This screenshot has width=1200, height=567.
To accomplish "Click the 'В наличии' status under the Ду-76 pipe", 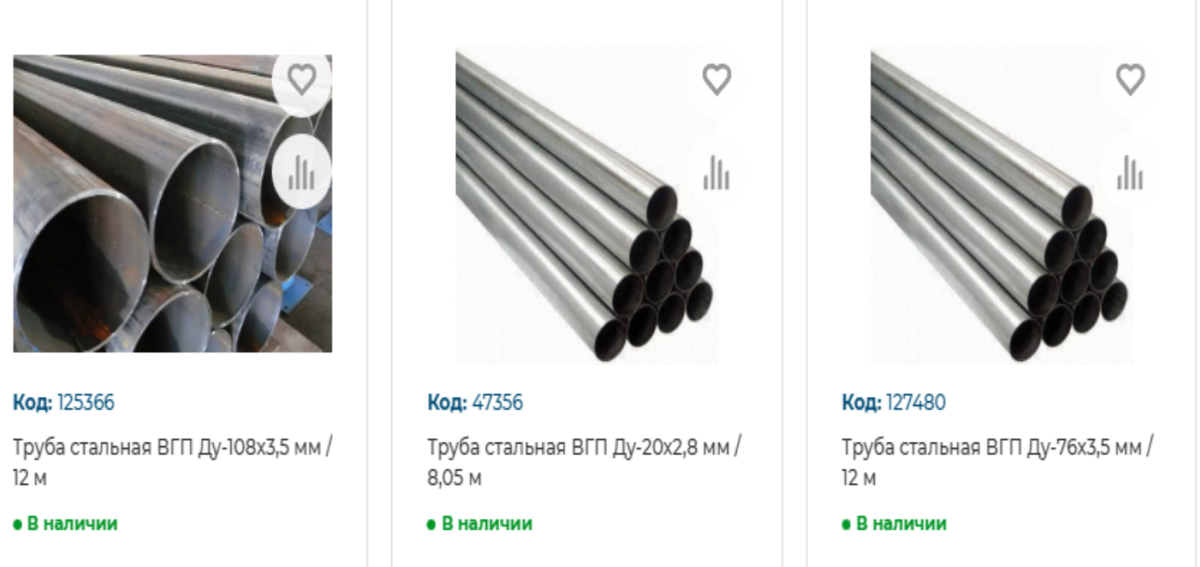I will (x=894, y=523).
